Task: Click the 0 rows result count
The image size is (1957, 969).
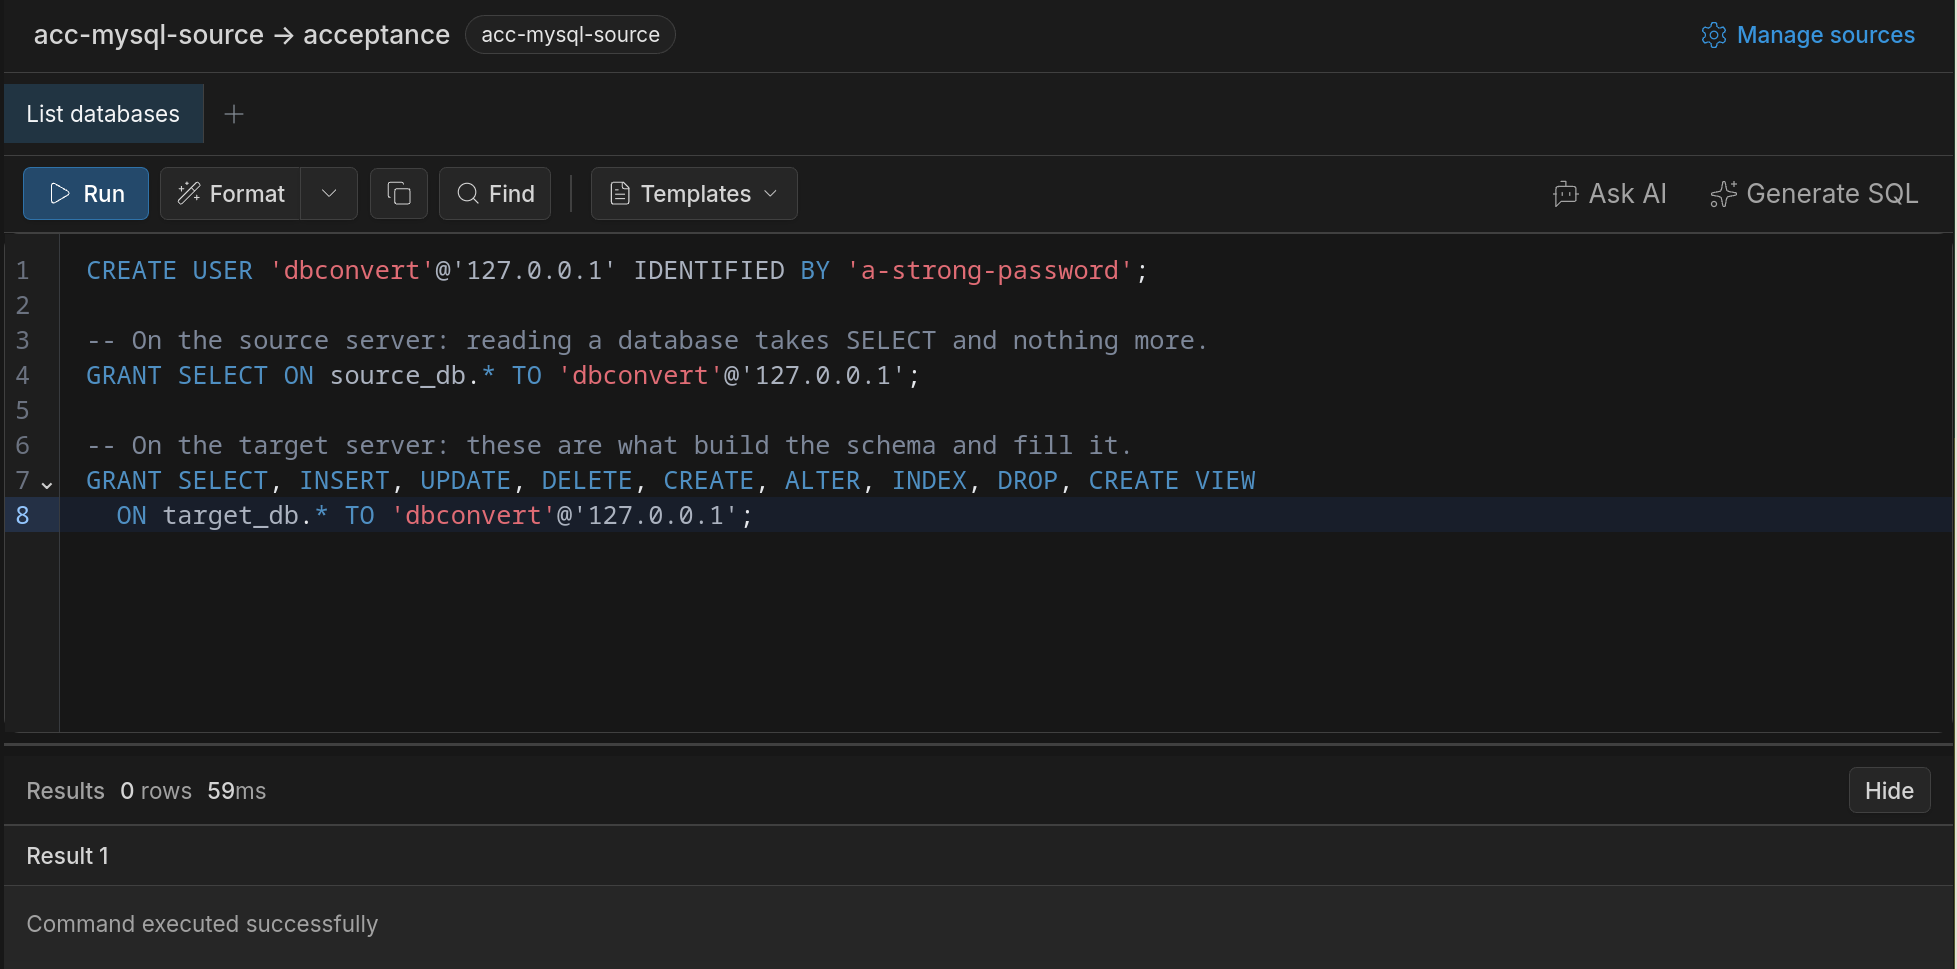Action: 156,791
